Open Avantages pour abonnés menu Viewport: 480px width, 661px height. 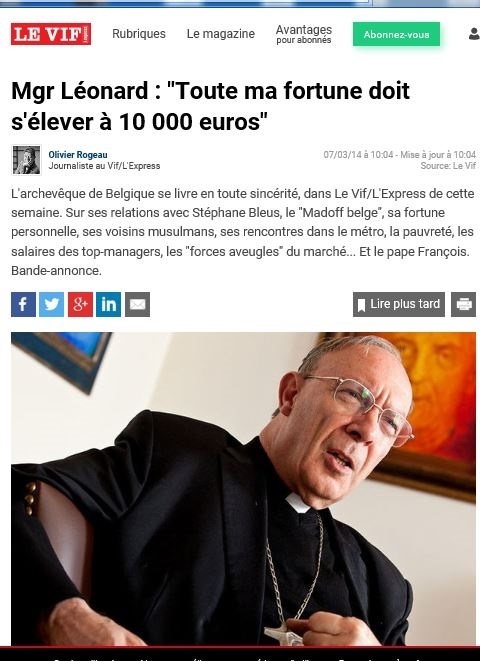[x=304, y=34]
